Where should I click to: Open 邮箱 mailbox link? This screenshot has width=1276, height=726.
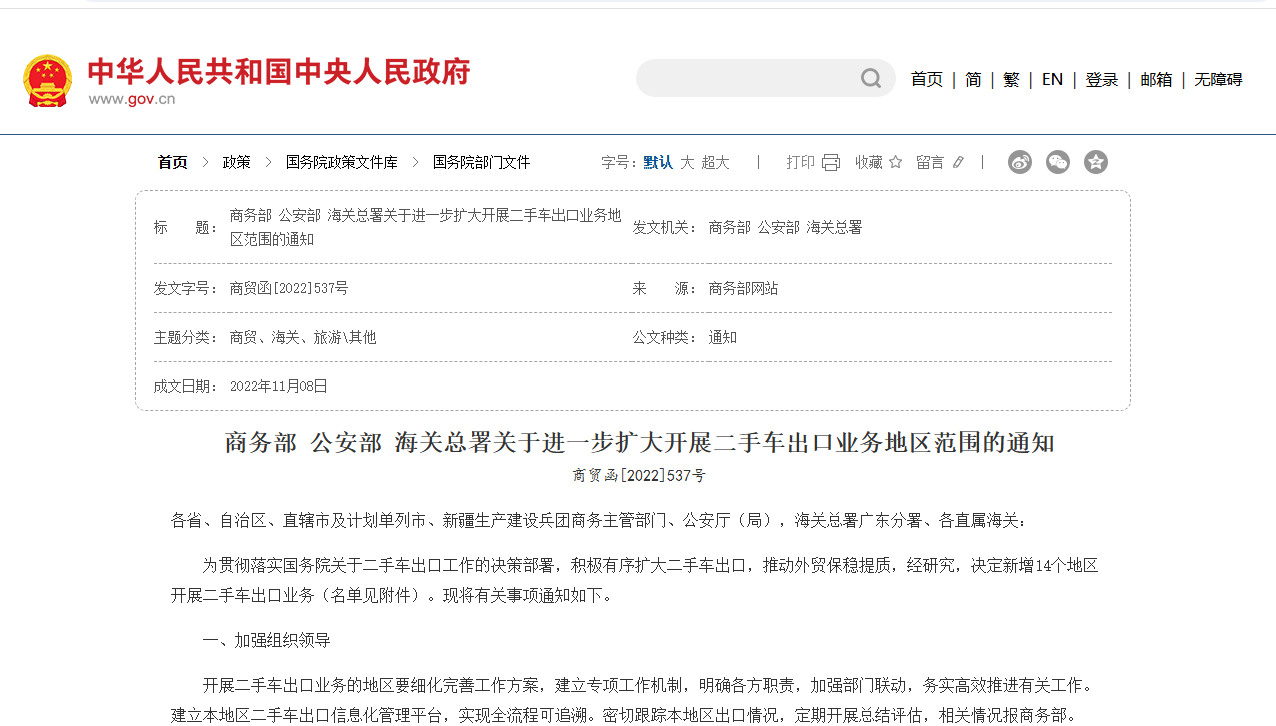click(x=1156, y=79)
